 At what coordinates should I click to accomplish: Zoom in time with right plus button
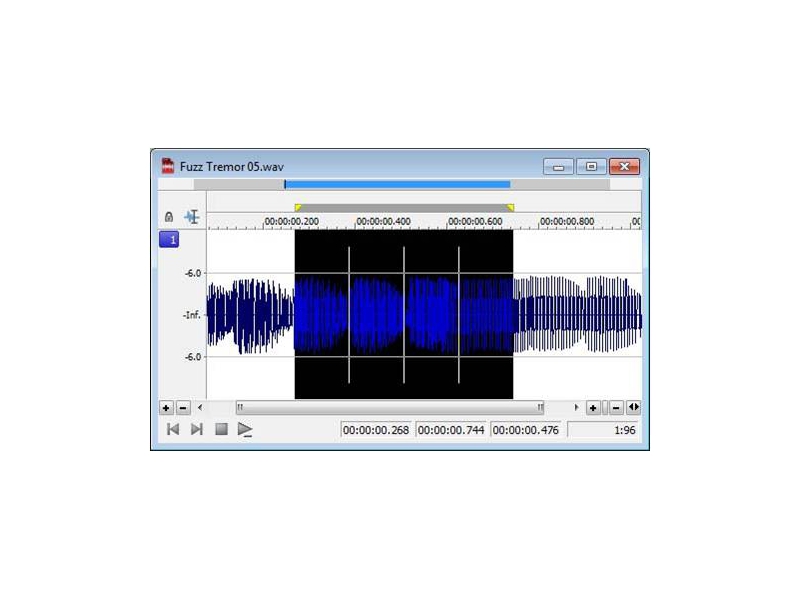pos(593,408)
